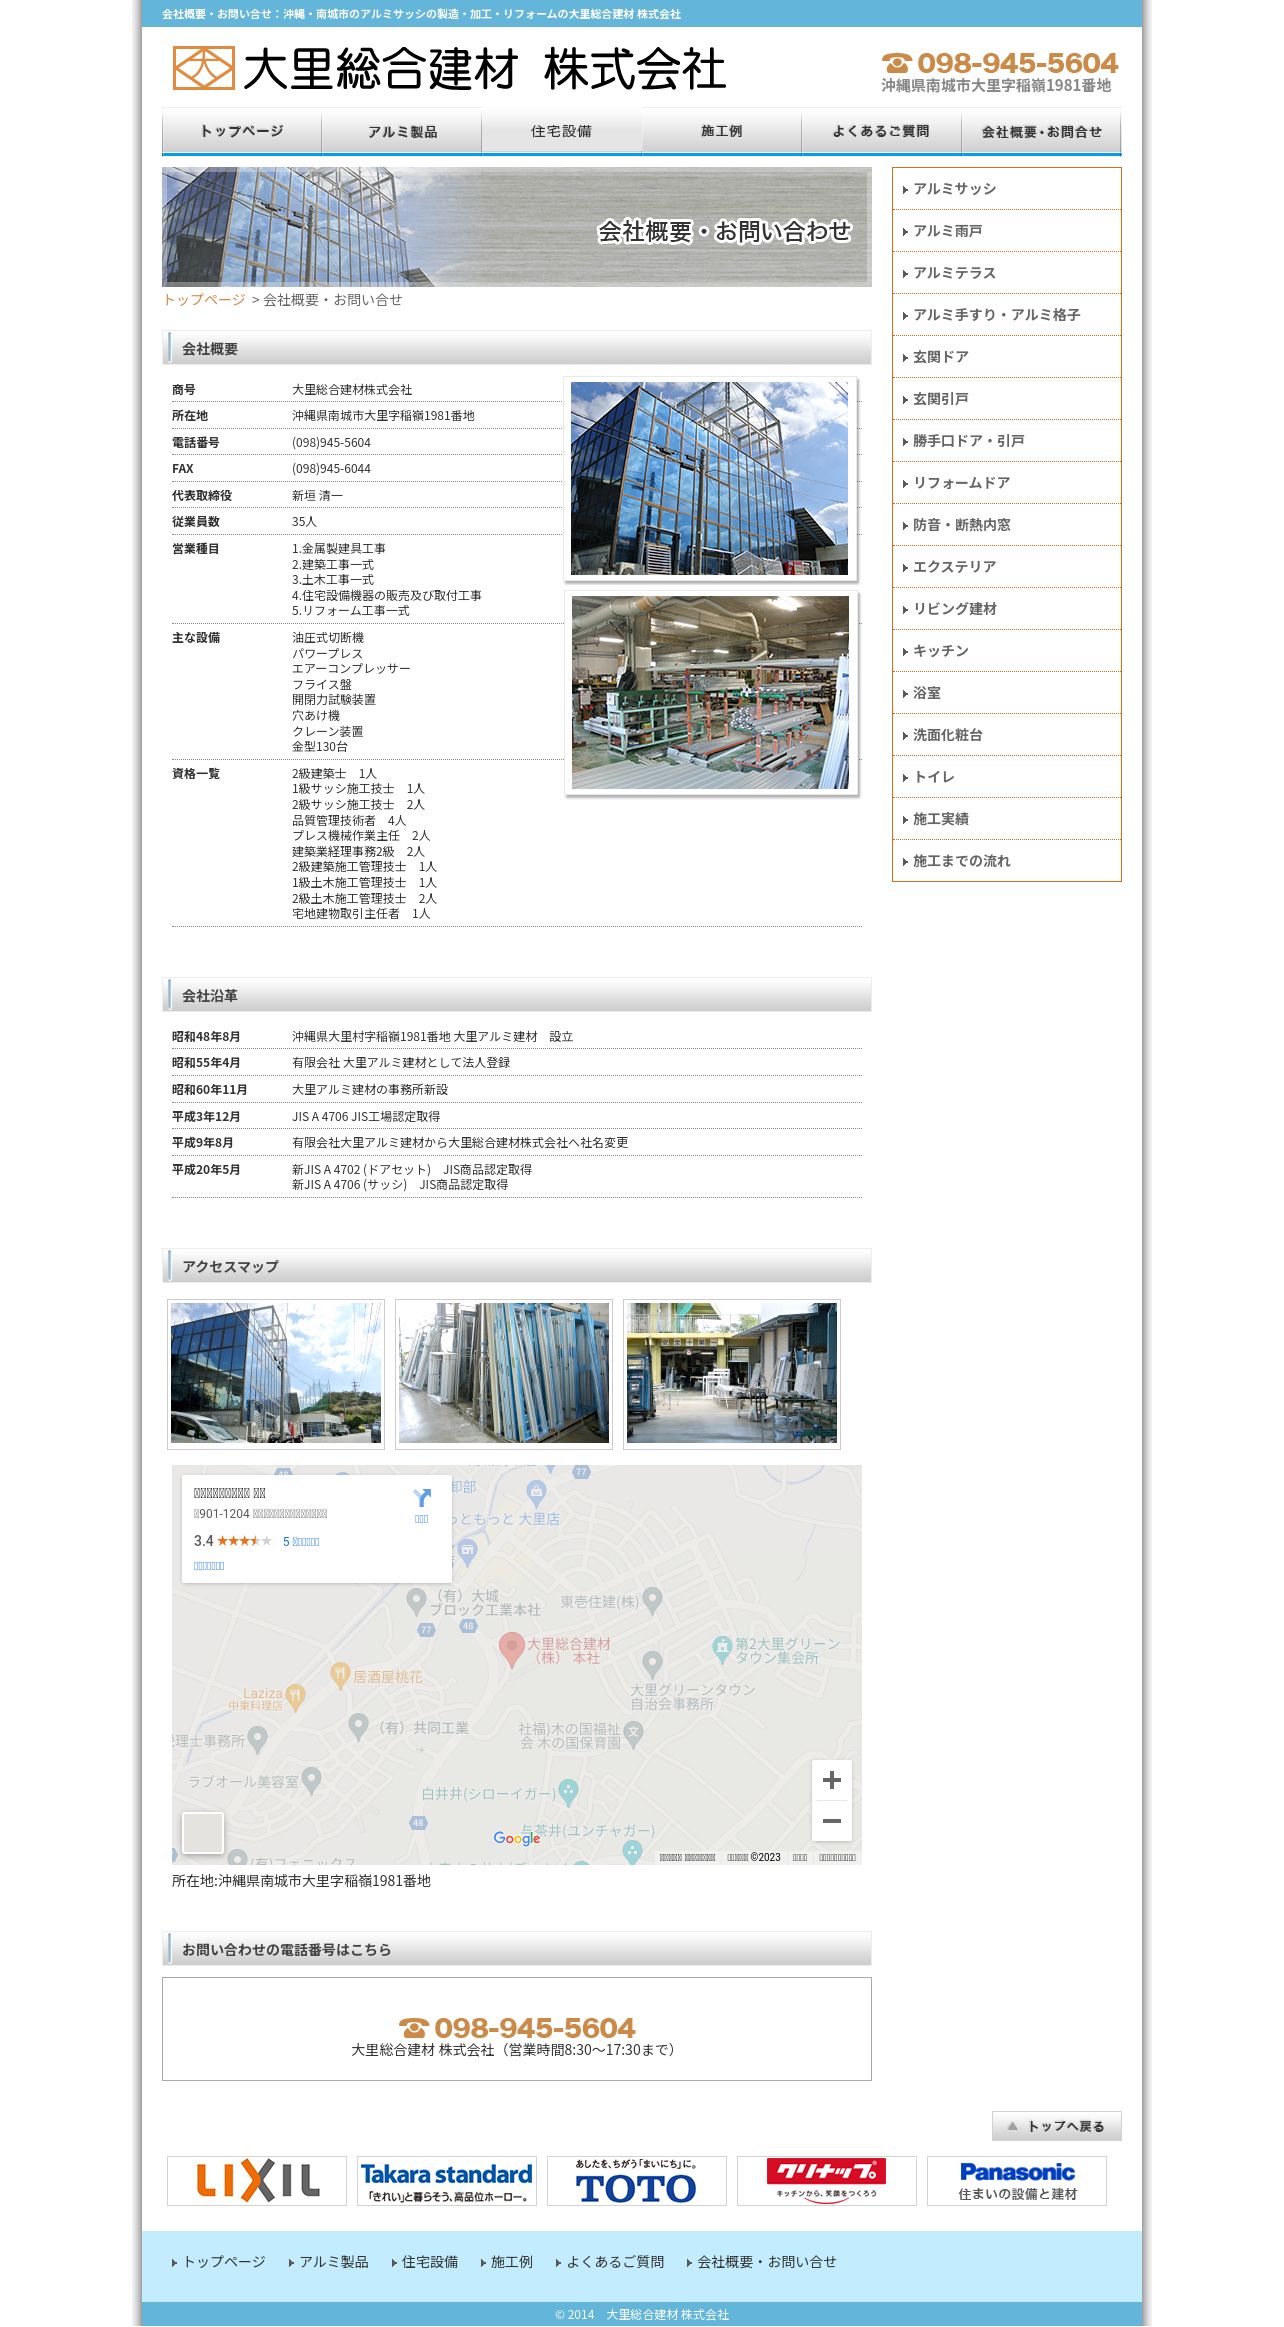Open the review count link in map card
1284x2327 pixels.
pos(301,1542)
